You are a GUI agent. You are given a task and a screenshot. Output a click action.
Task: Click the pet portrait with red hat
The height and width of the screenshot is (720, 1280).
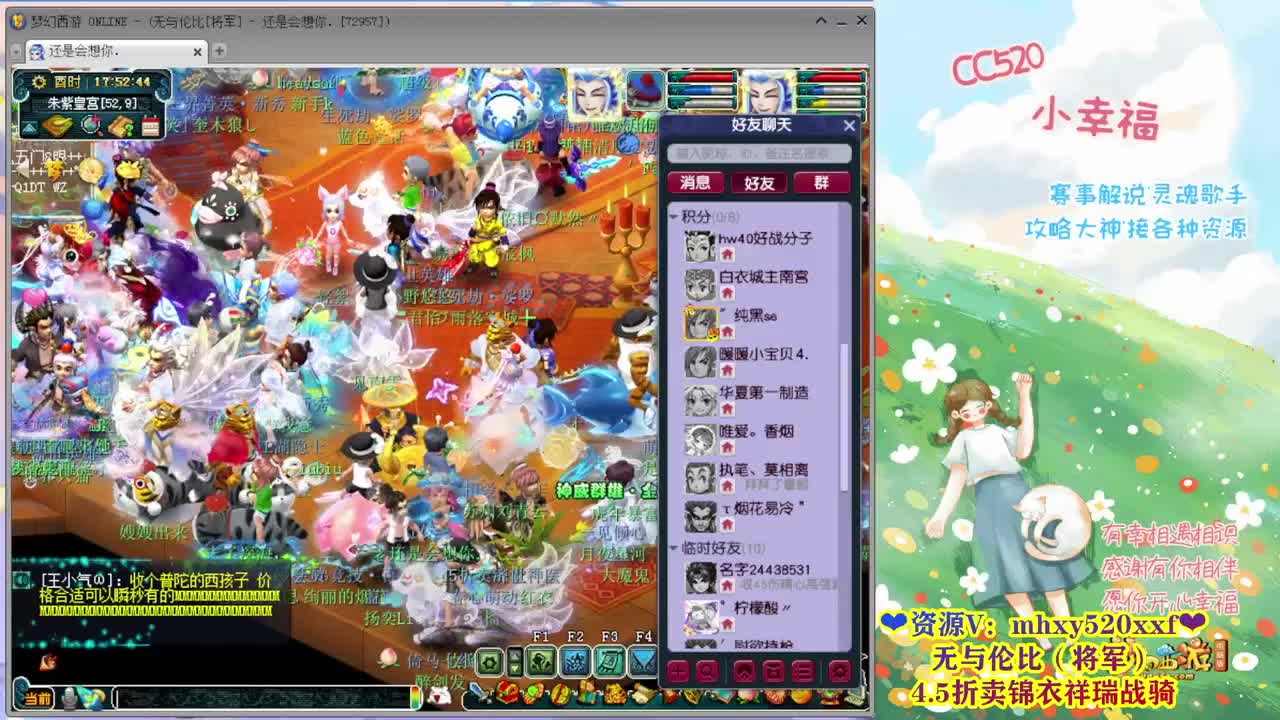(x=646, y=91)
